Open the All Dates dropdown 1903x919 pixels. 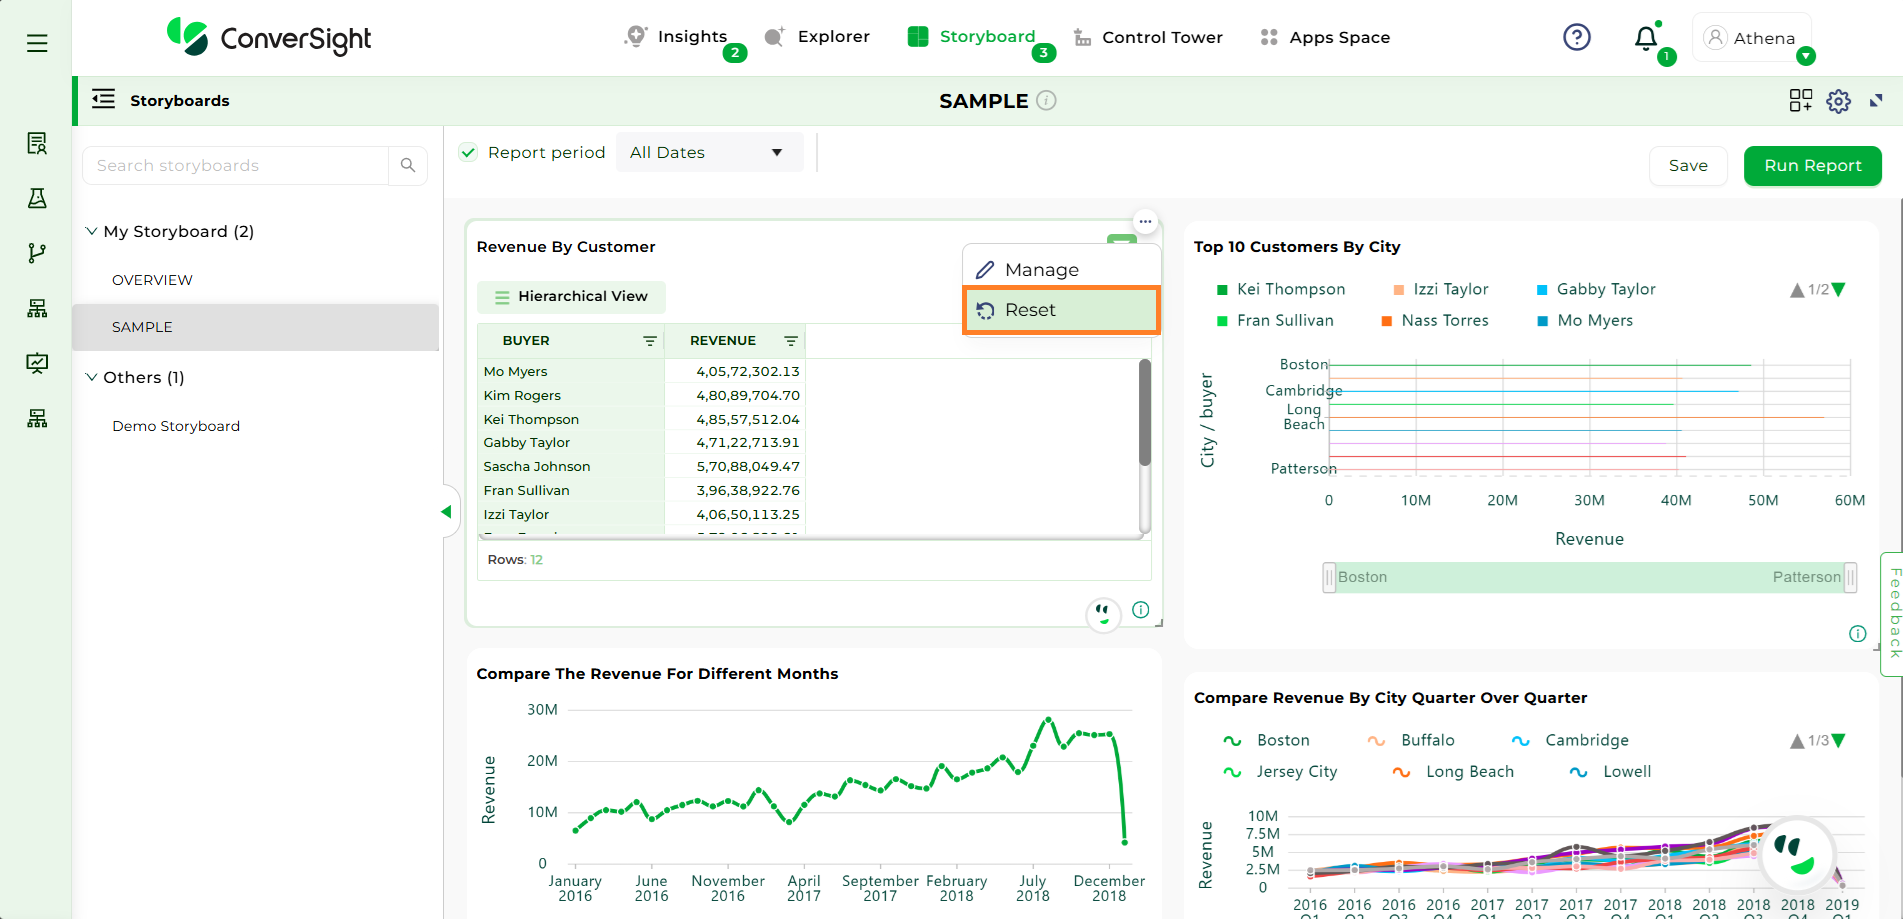tap(708, 152)
